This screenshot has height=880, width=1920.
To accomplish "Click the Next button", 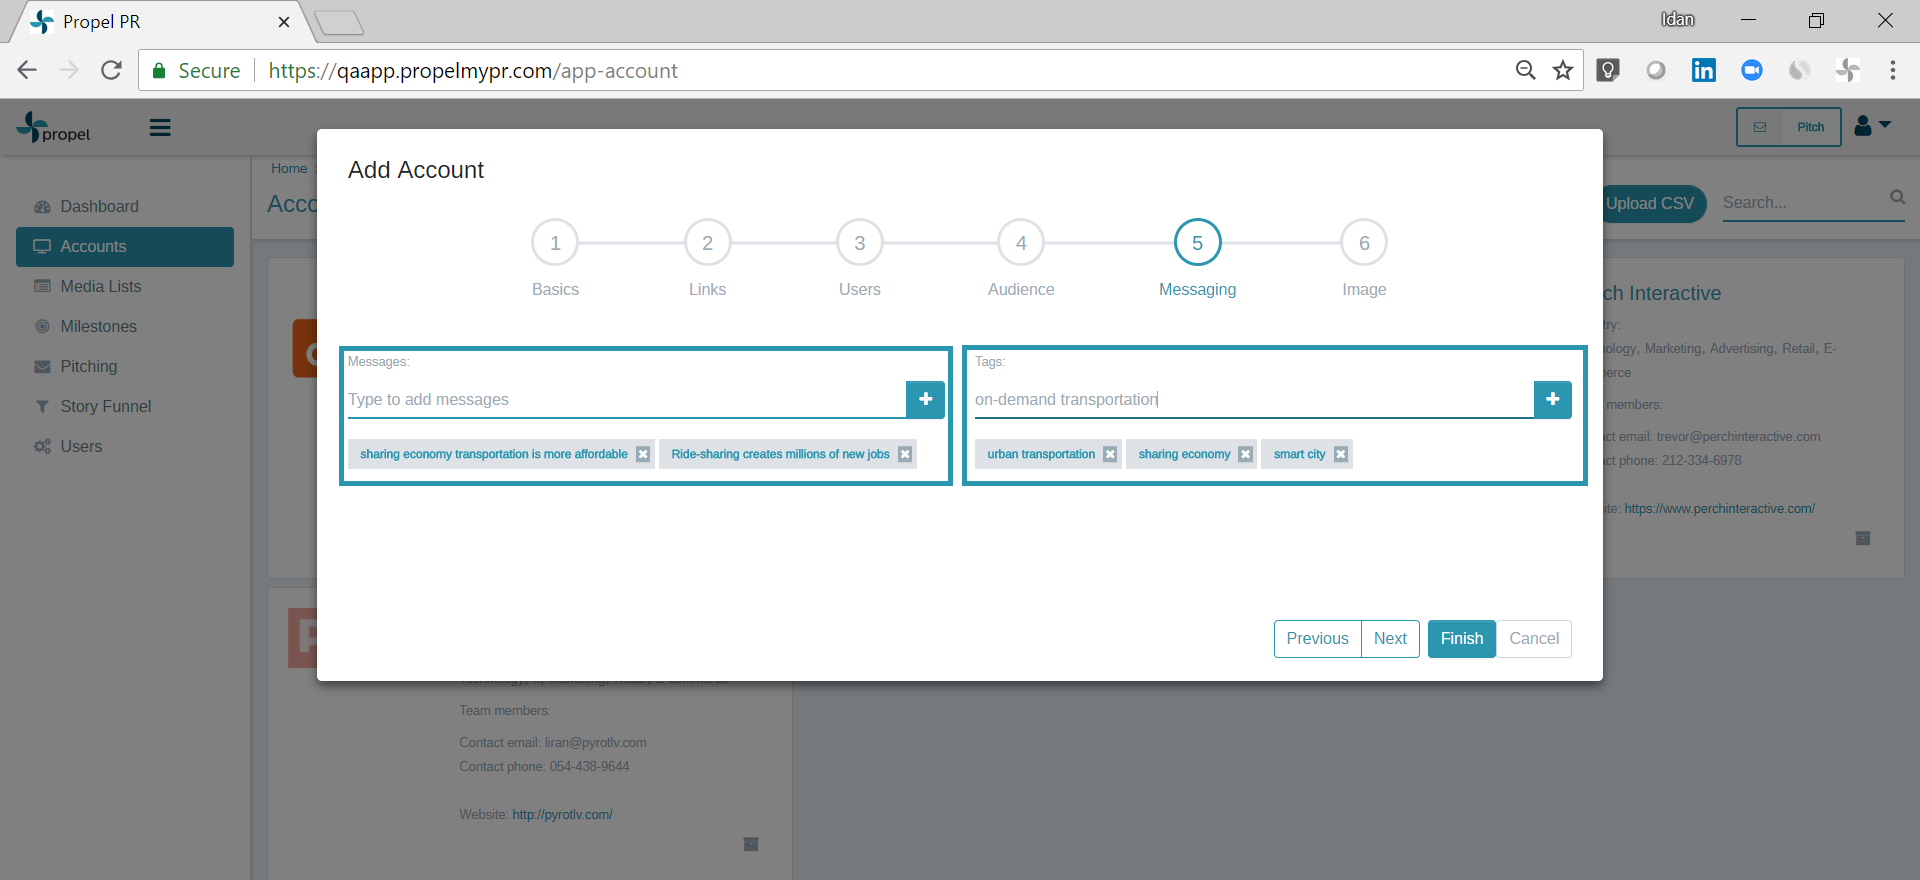I will tap(1390, 639).
